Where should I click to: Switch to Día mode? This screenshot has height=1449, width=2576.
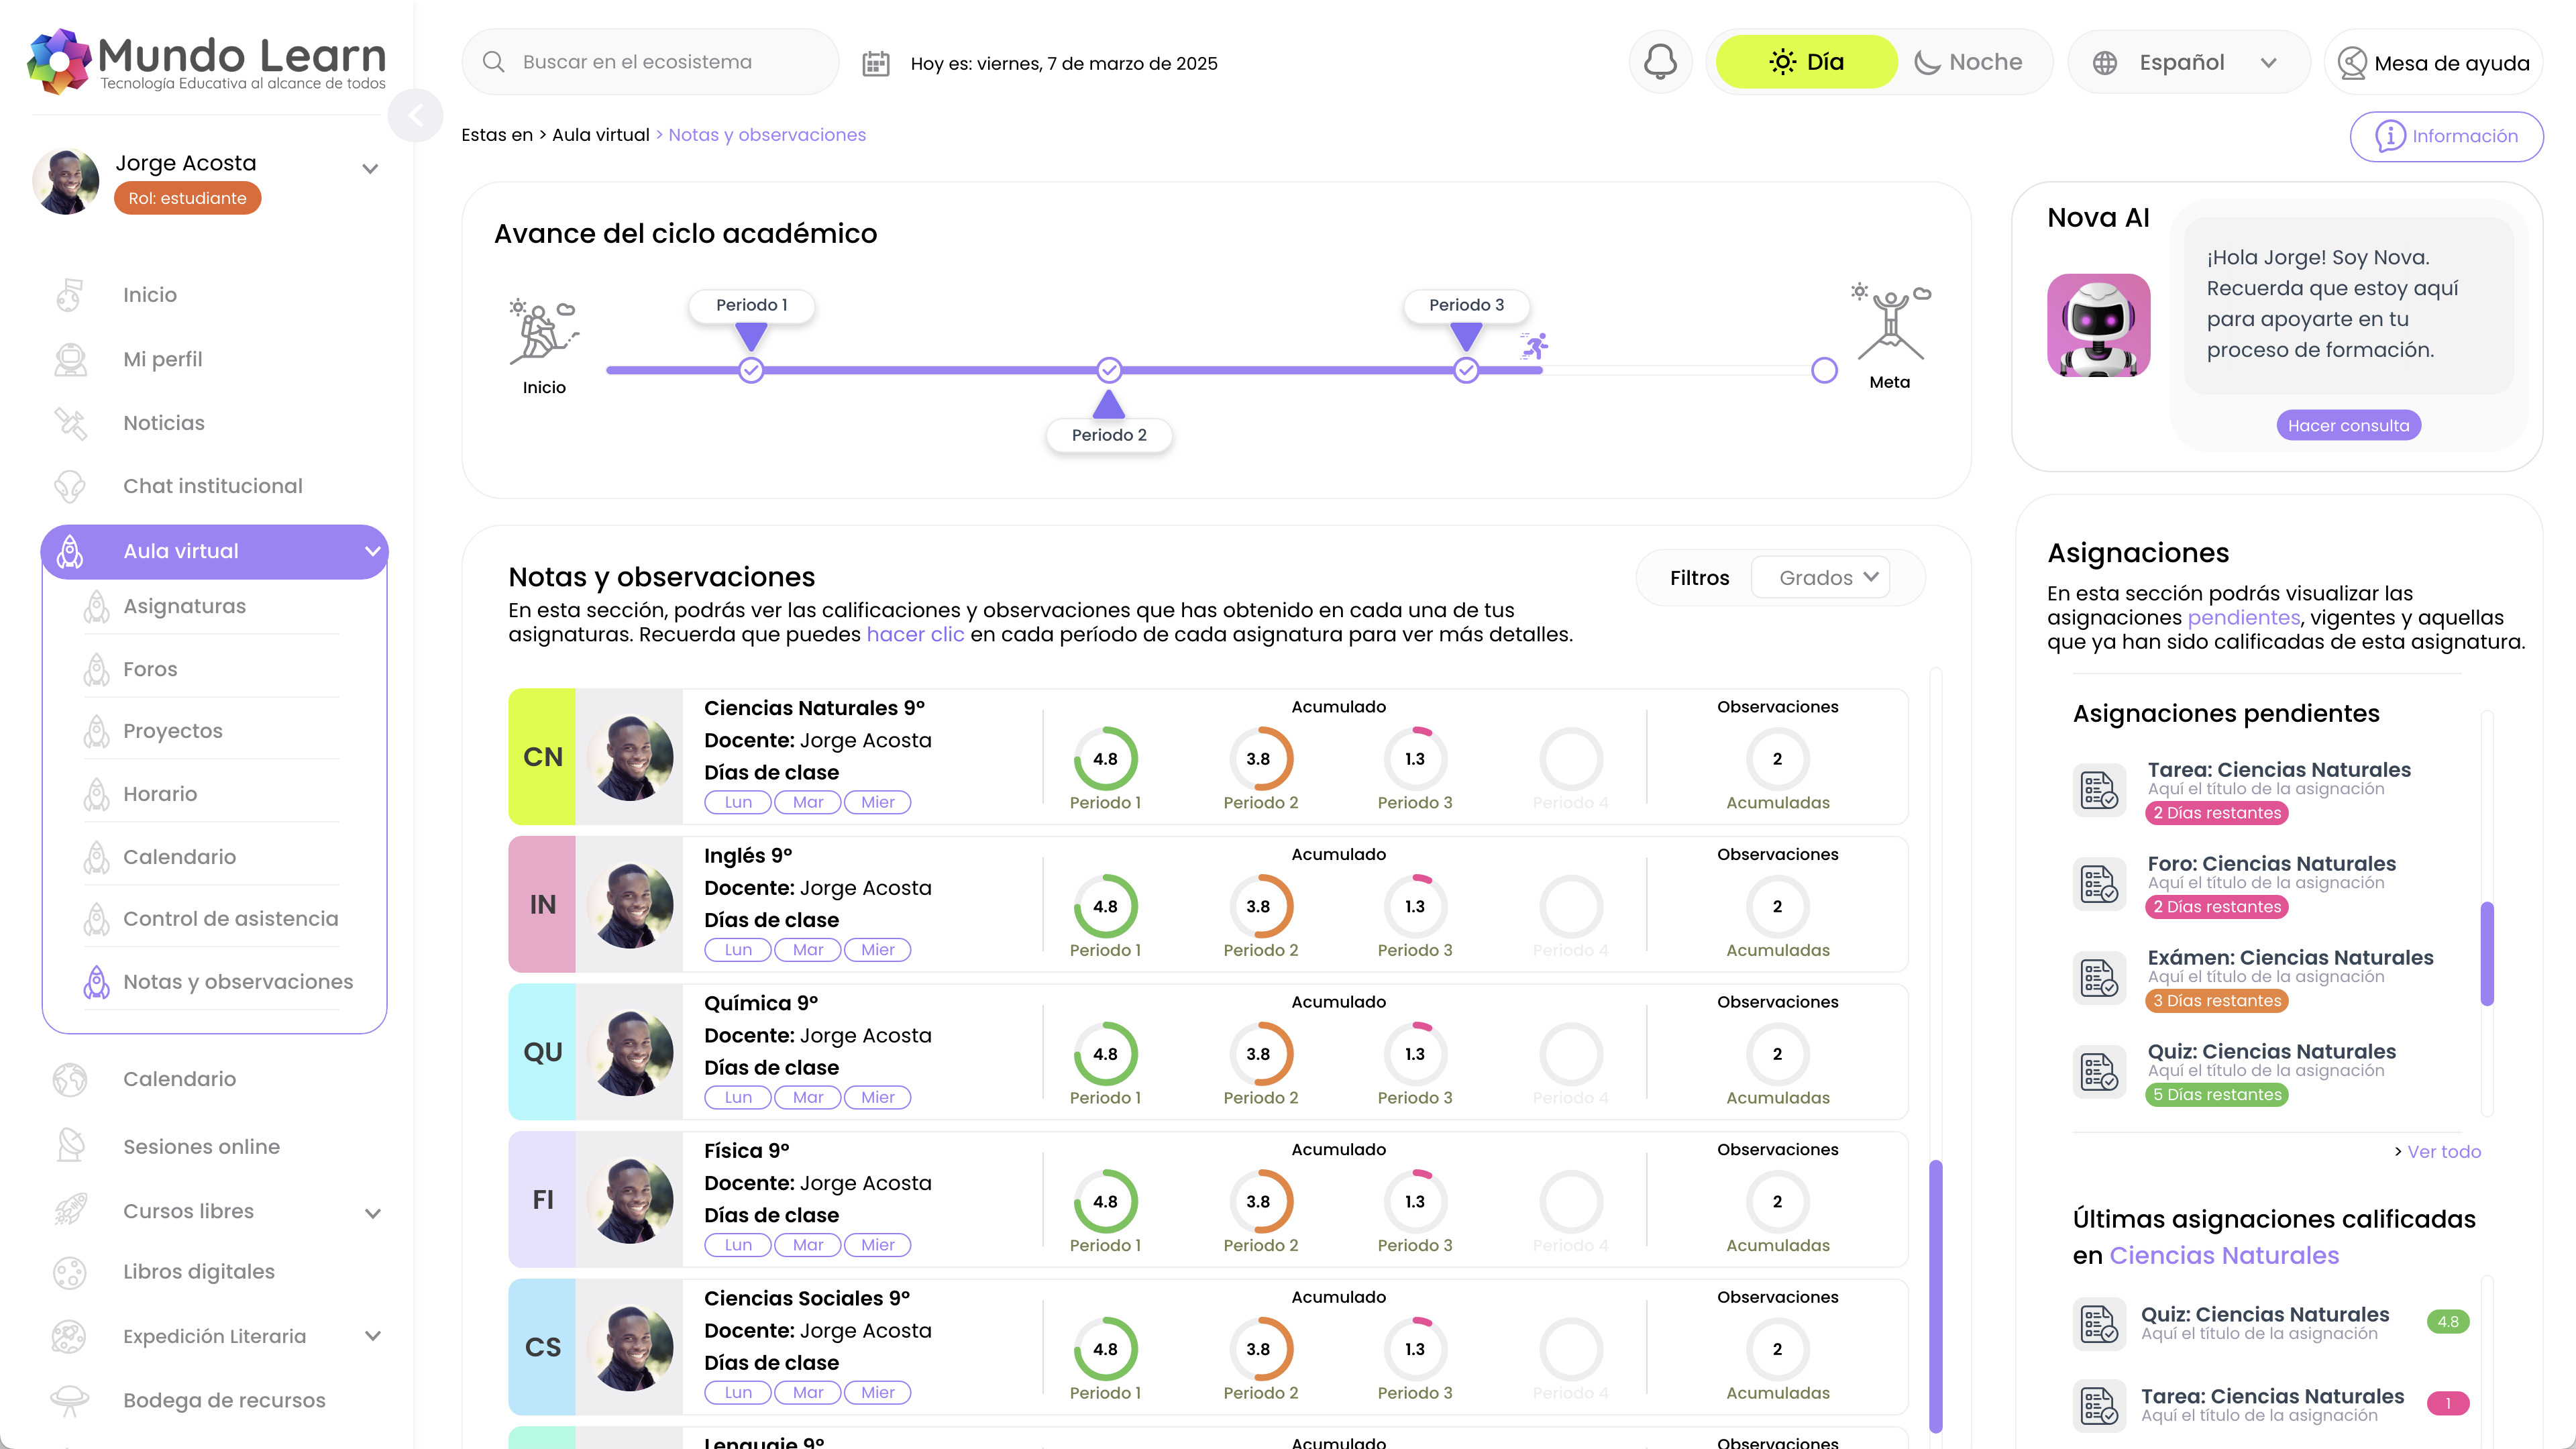pos(1806,62)
